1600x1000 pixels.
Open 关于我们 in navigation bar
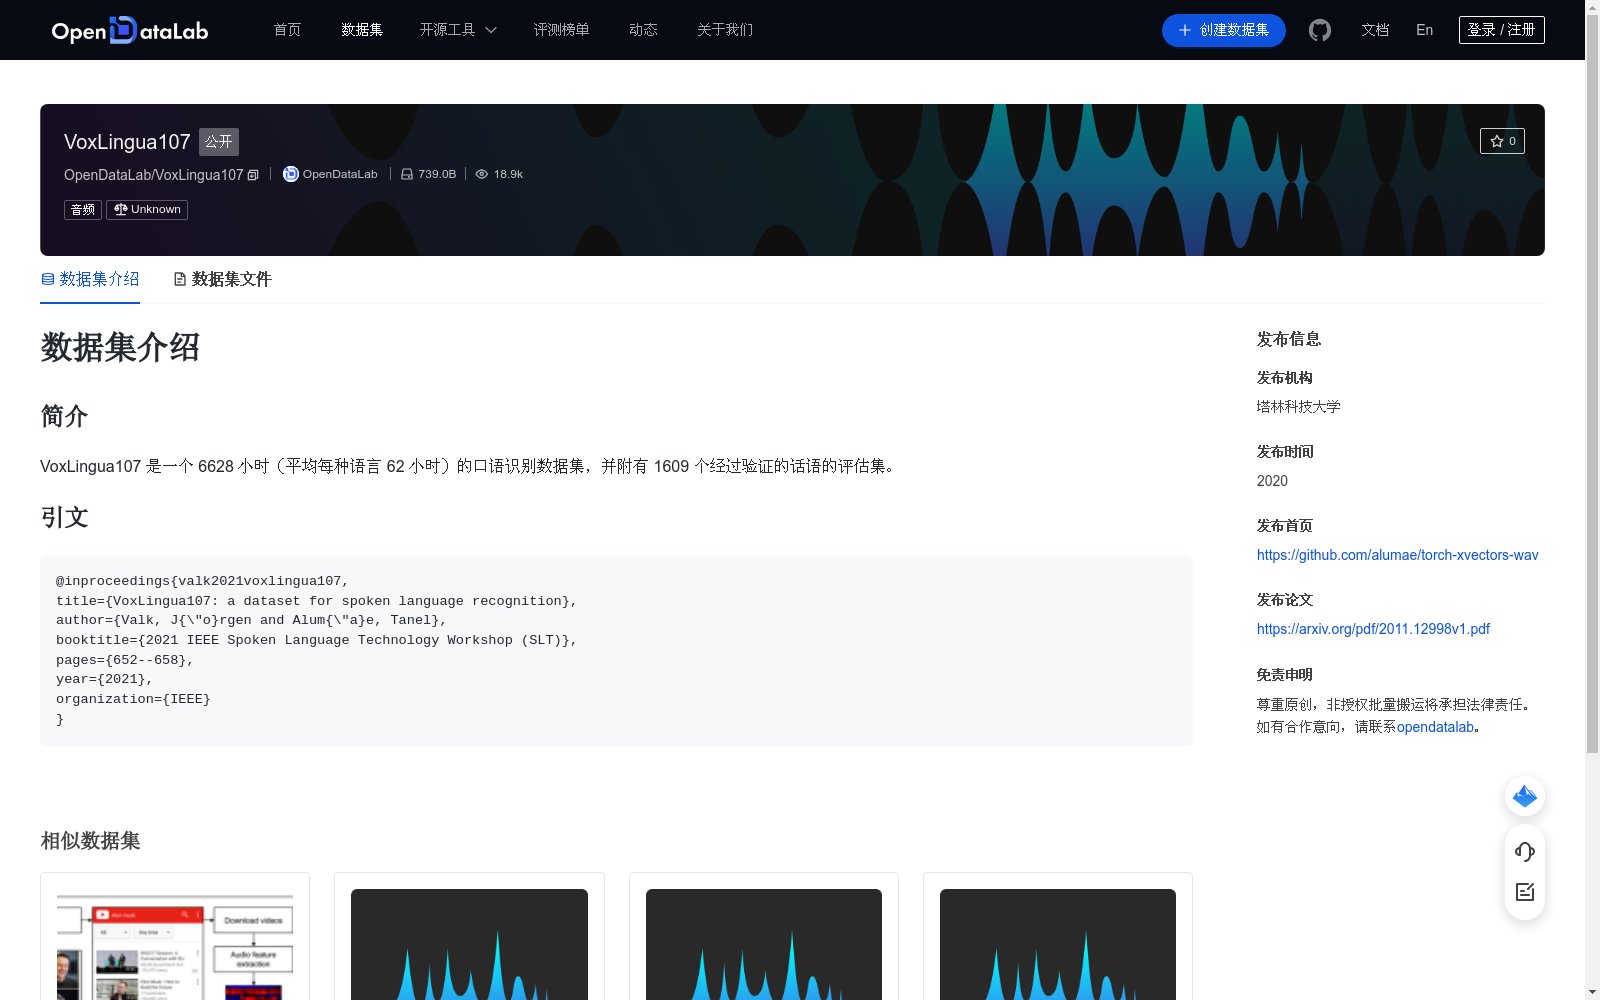pos(725,30)
